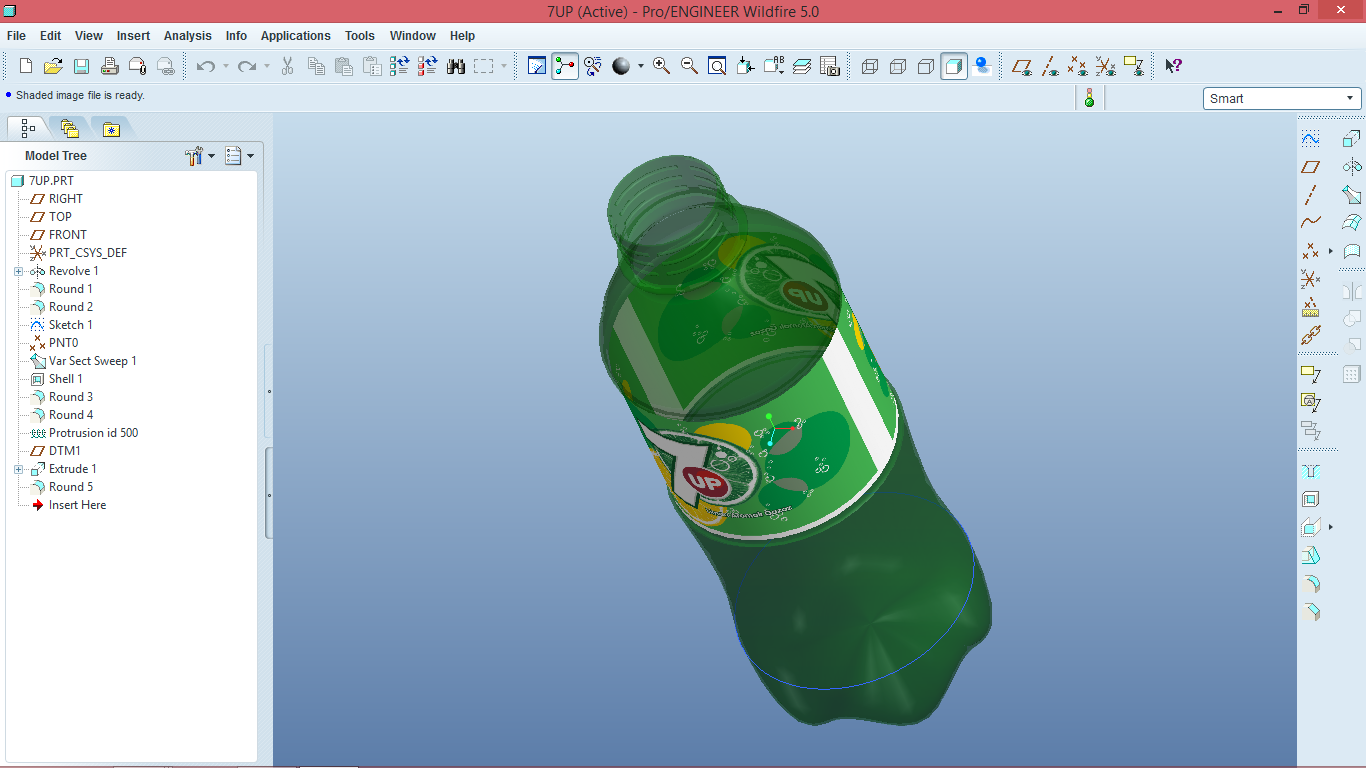Select the Round tool in right toolbar
Screen dimensions: 1366x768
[x=1310, y=584]
